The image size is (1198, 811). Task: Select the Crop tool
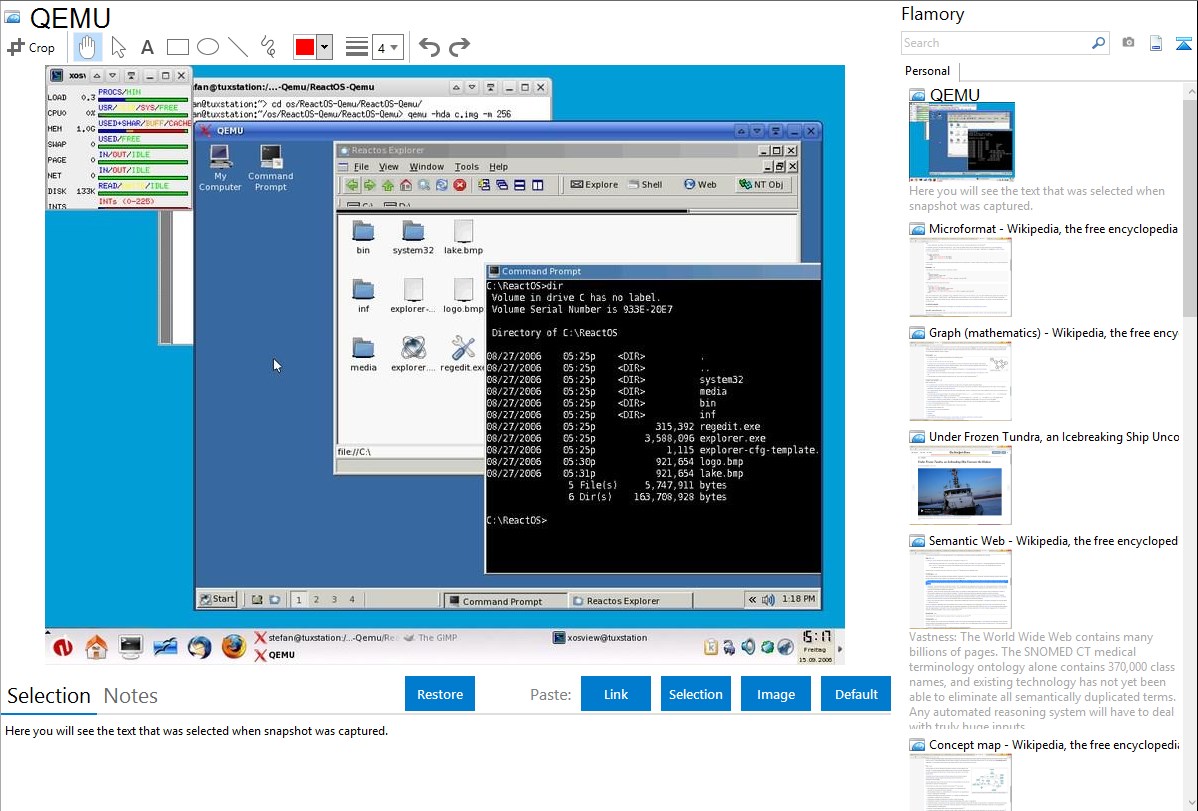click(x=31, y=47)
